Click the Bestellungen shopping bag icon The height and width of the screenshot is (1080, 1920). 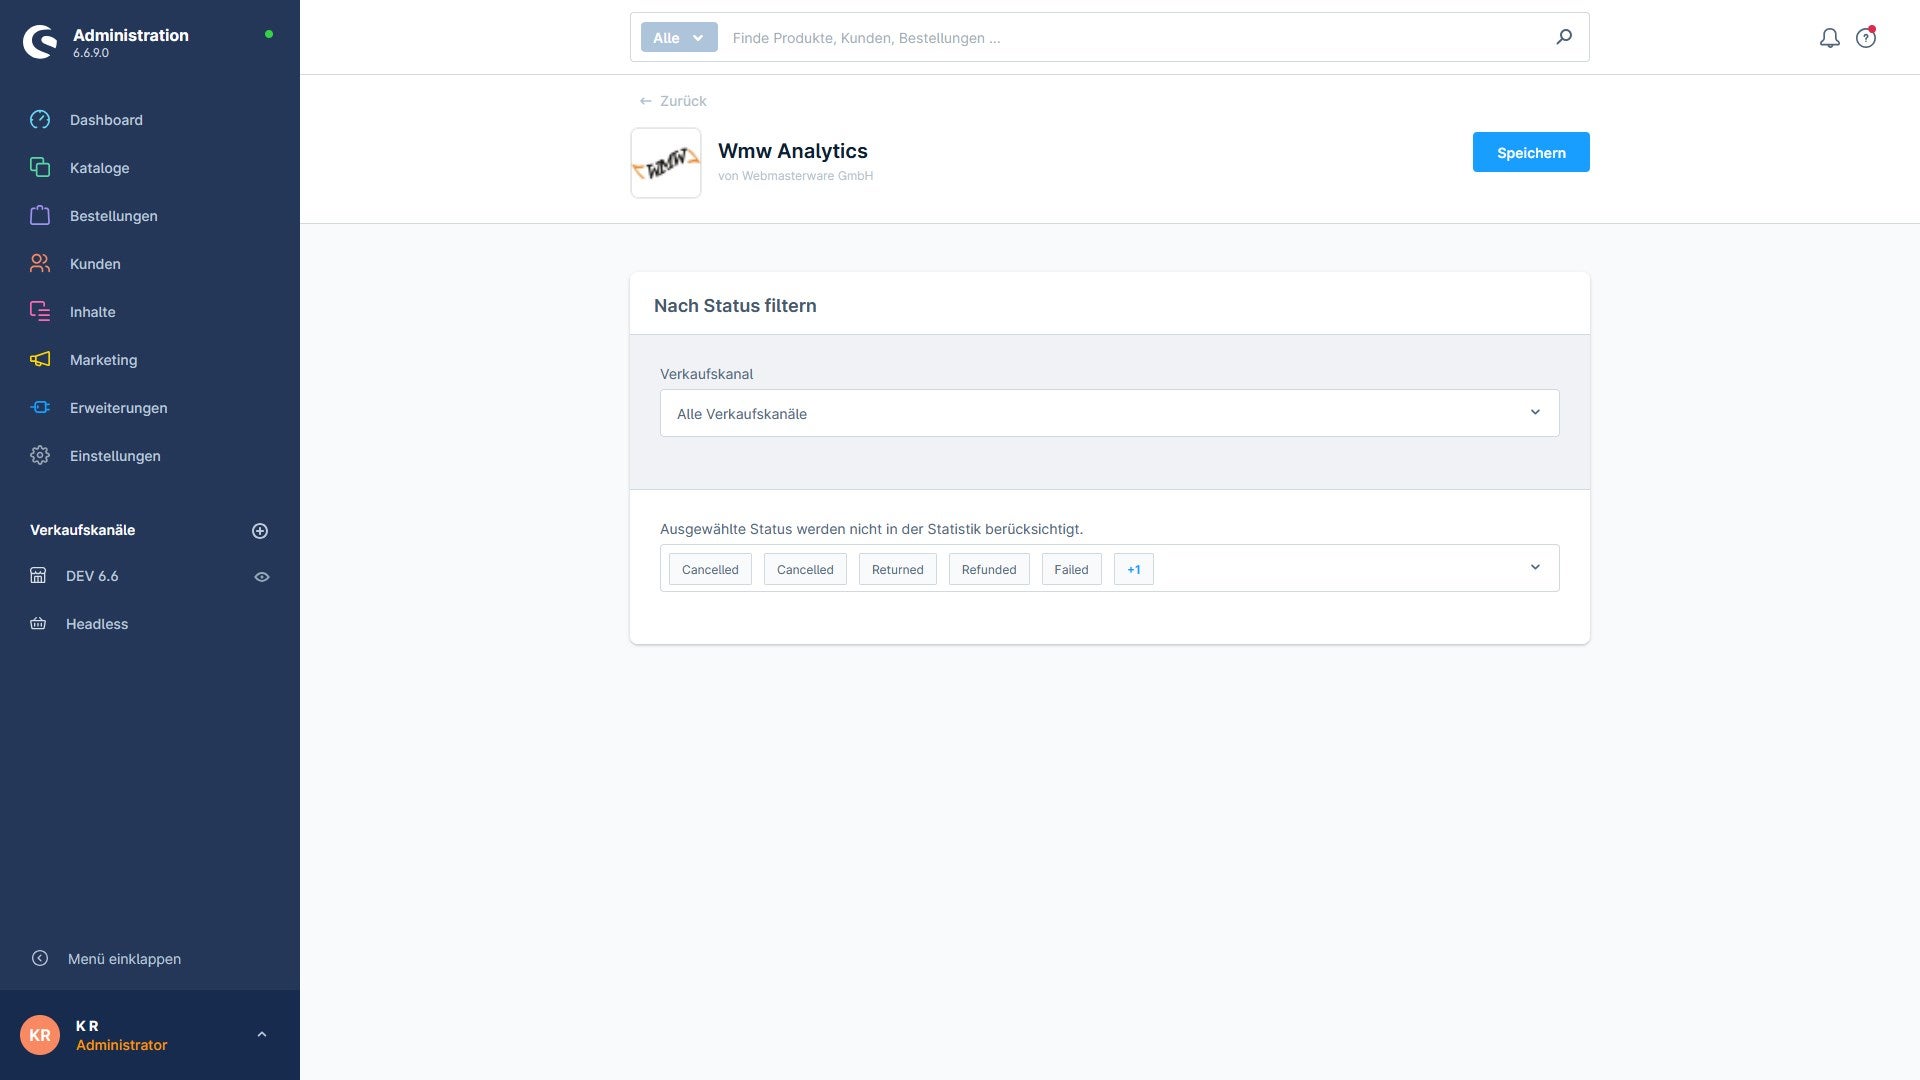[x=40, y=216]
